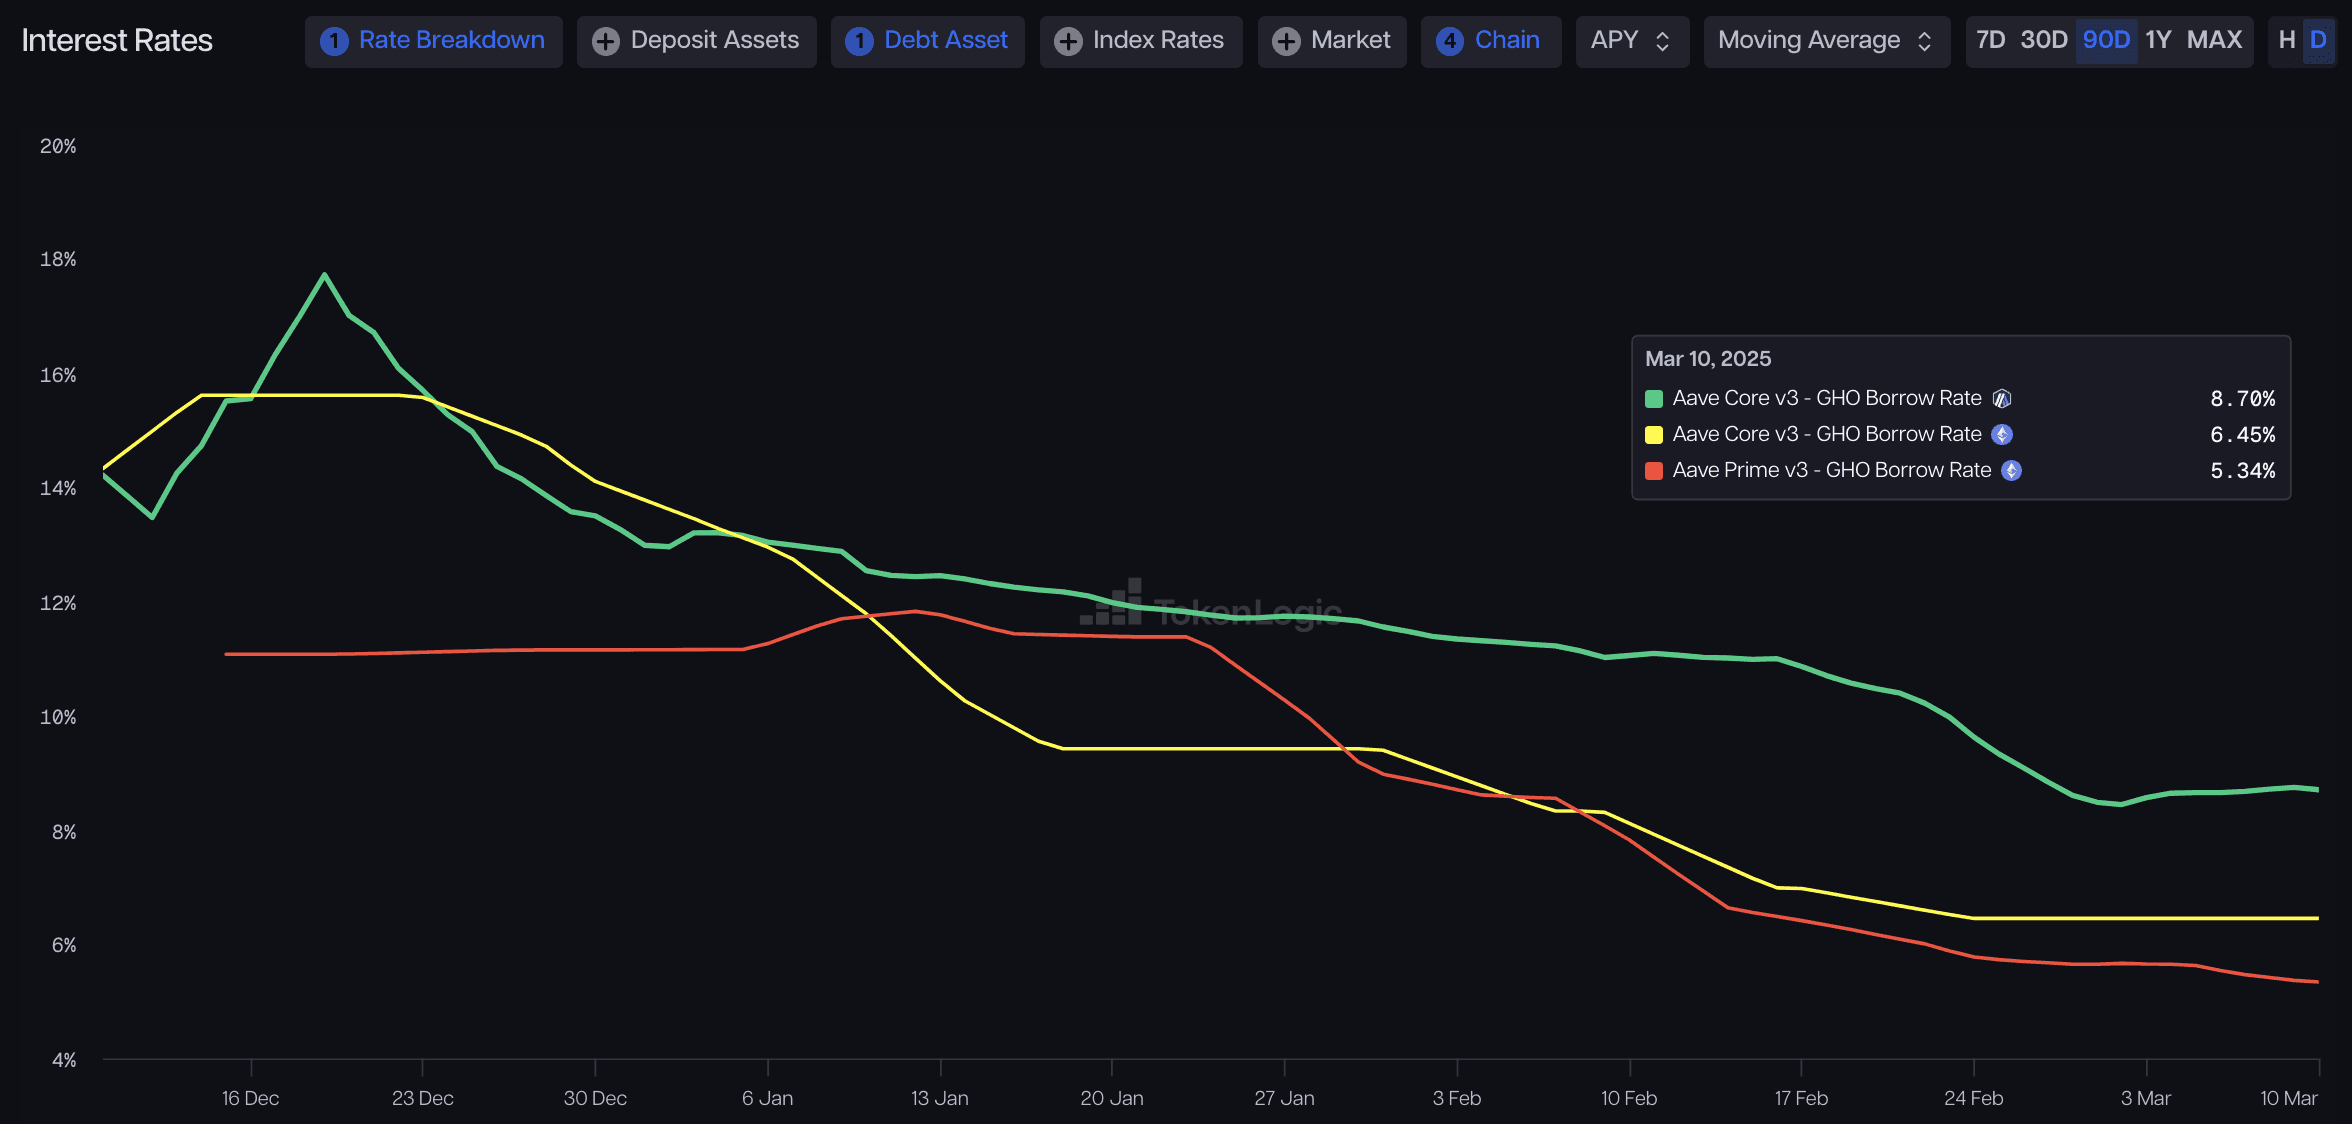The height and width of the screenshot is (1124, 2352).
Task: Click the Arbitrum chain icon in the tooltip
Action: point(2001,399)
